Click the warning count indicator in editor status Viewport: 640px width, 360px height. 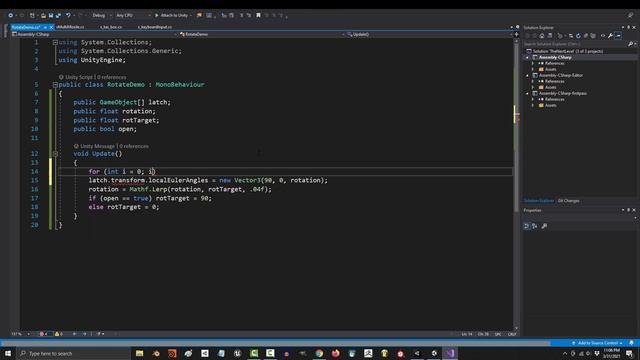(59, 334)
